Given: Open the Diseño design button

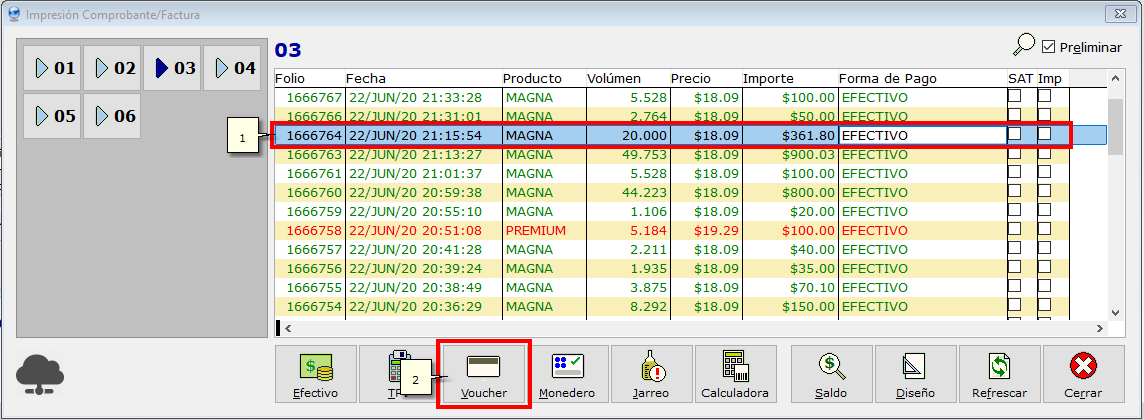Looking at the screenshot, I should pos(916,376).
